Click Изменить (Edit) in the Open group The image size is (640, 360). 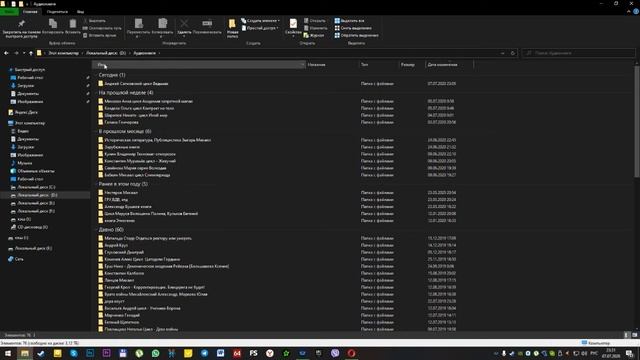pyautogui.click(x=316, y=28)
